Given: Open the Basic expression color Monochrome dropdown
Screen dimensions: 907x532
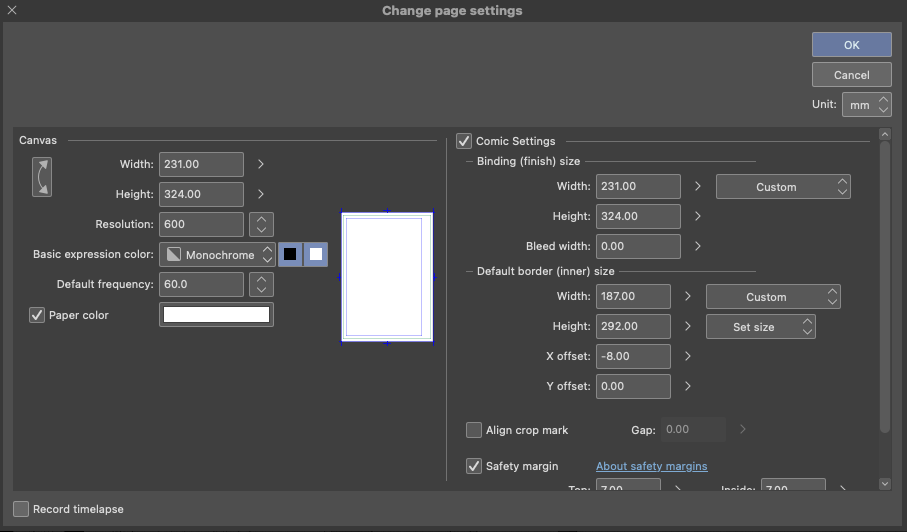Looking at the screenshot, I should pyautogui.click(x=217, y=255).
